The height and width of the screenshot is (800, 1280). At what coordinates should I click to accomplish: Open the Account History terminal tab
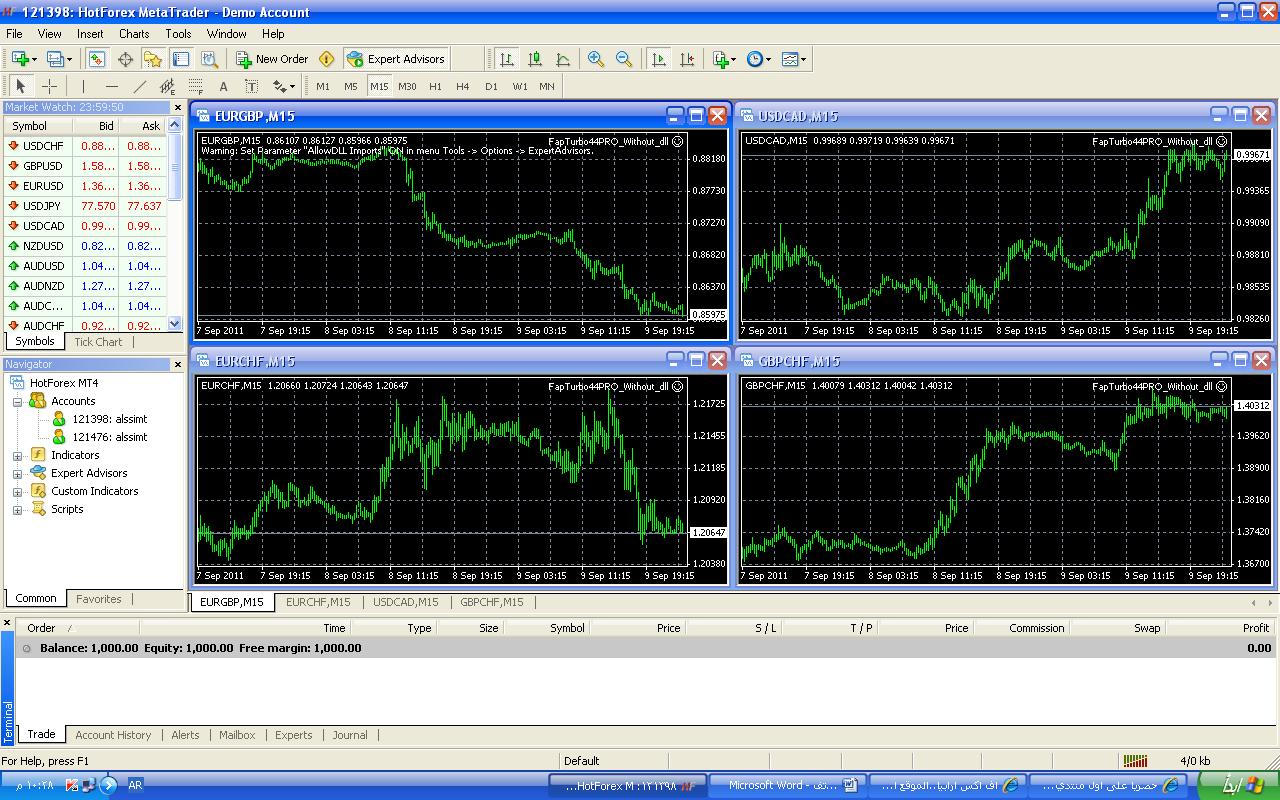[113, 735]
